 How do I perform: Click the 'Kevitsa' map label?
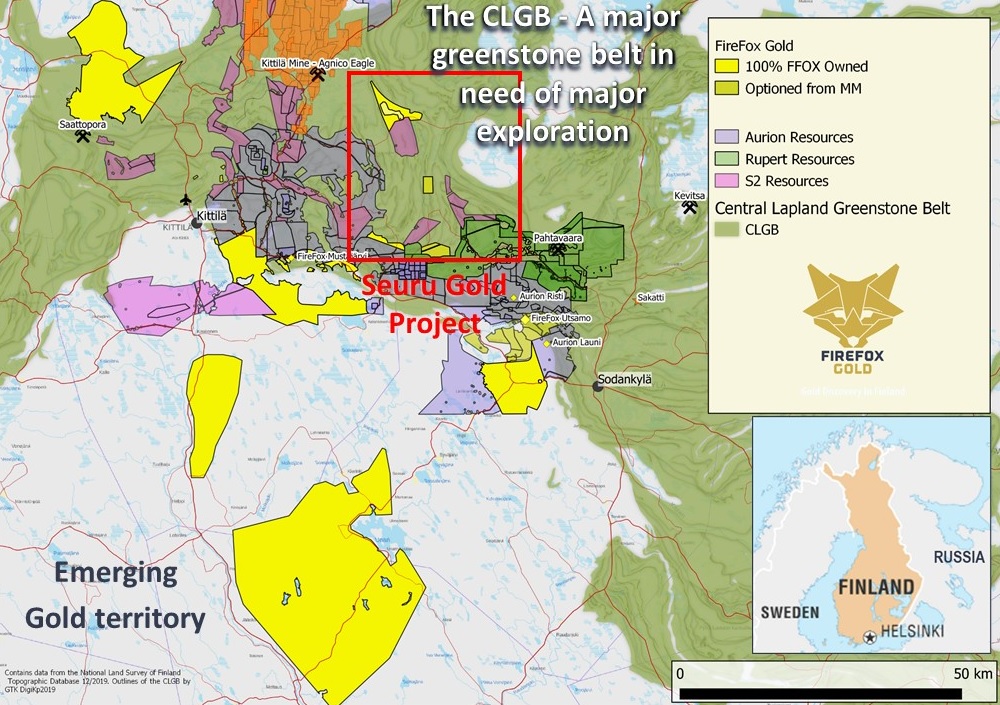[x=689, y=196]
